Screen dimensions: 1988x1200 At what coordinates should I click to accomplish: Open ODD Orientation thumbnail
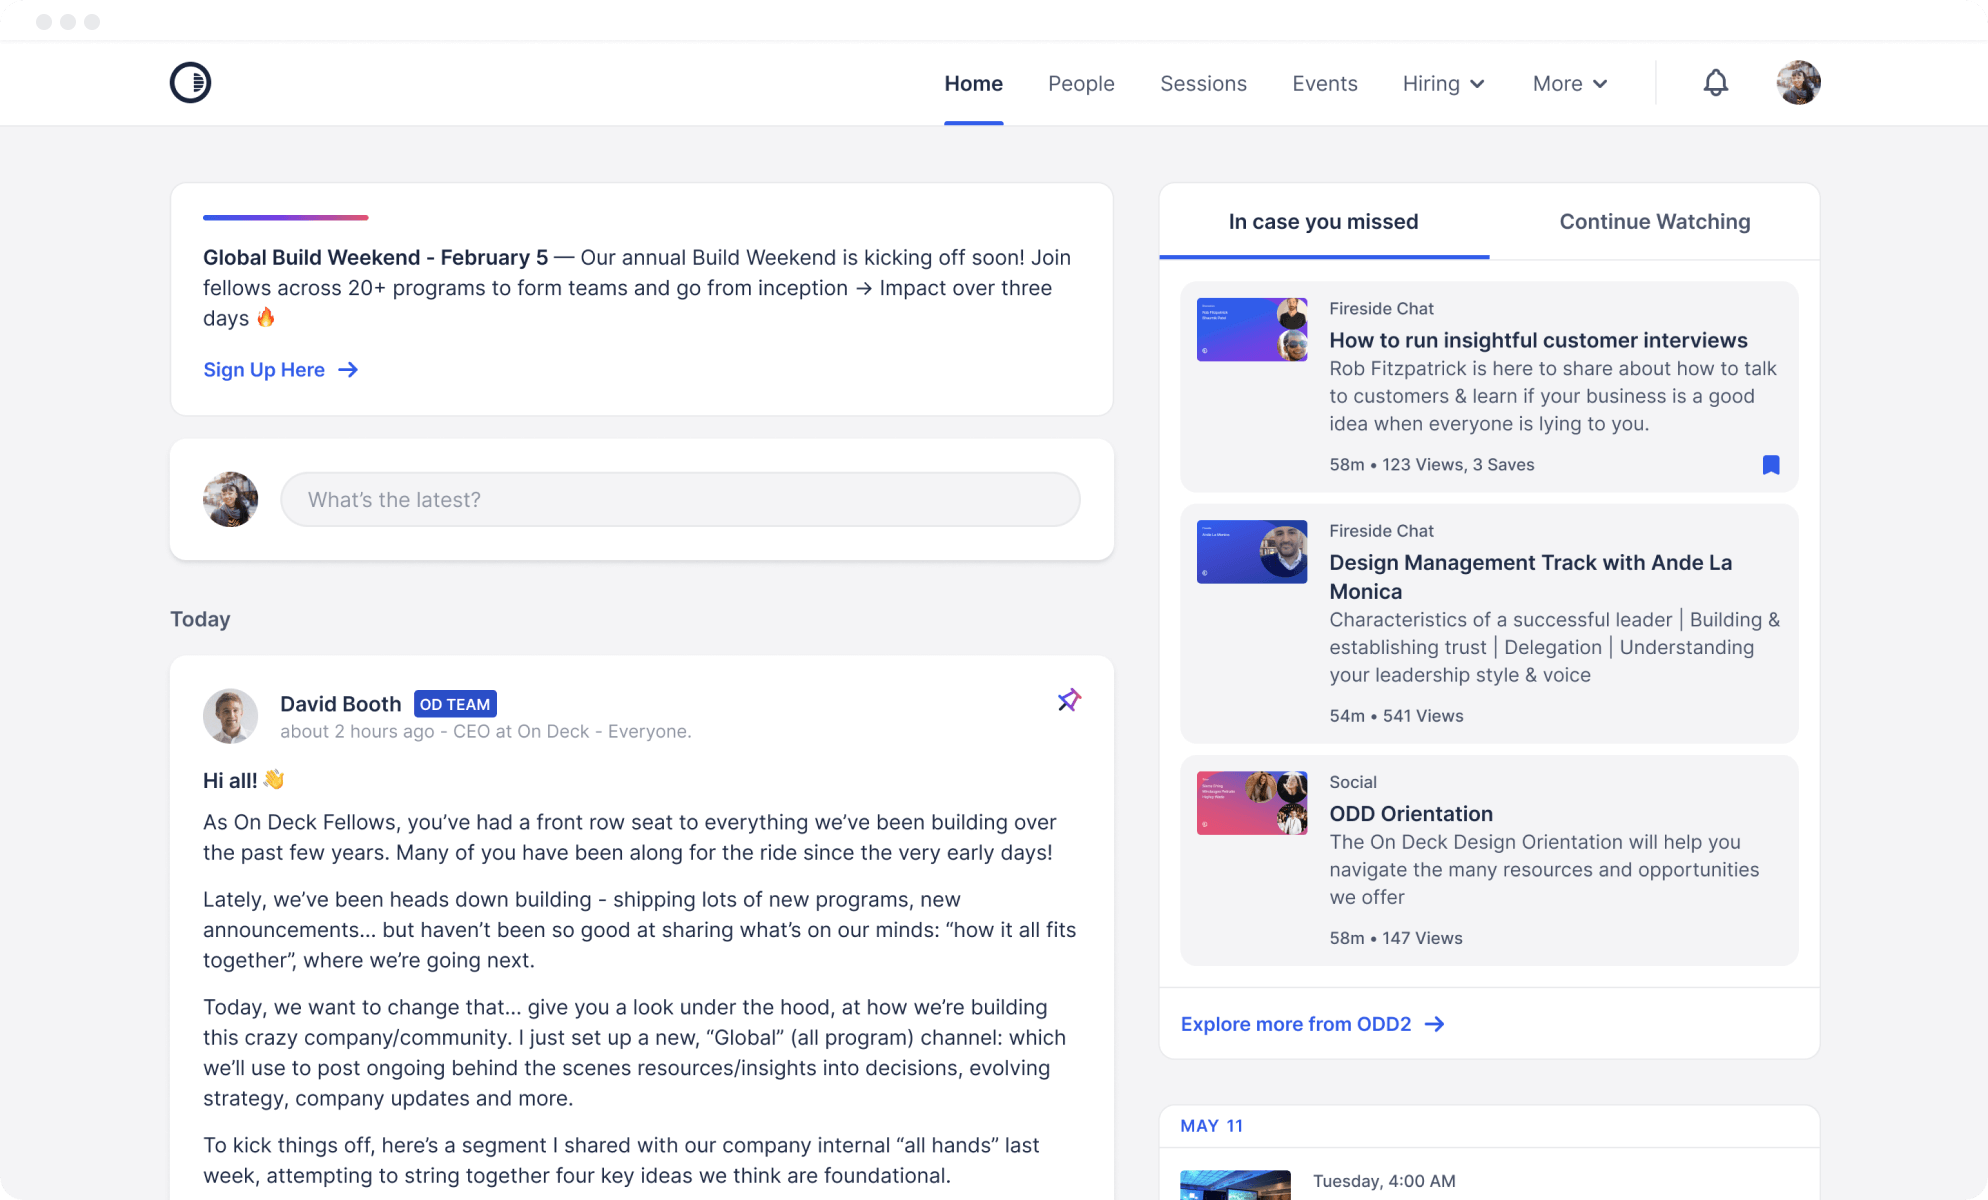click(x=1252, y=803)
